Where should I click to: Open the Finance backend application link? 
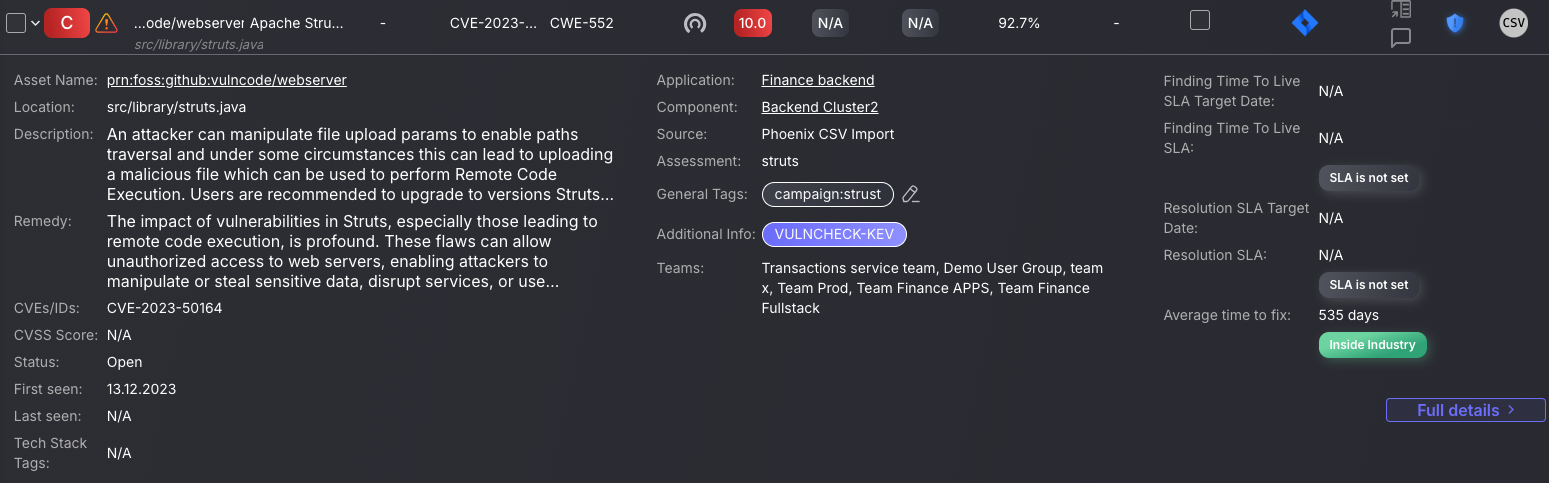point(818,80)
